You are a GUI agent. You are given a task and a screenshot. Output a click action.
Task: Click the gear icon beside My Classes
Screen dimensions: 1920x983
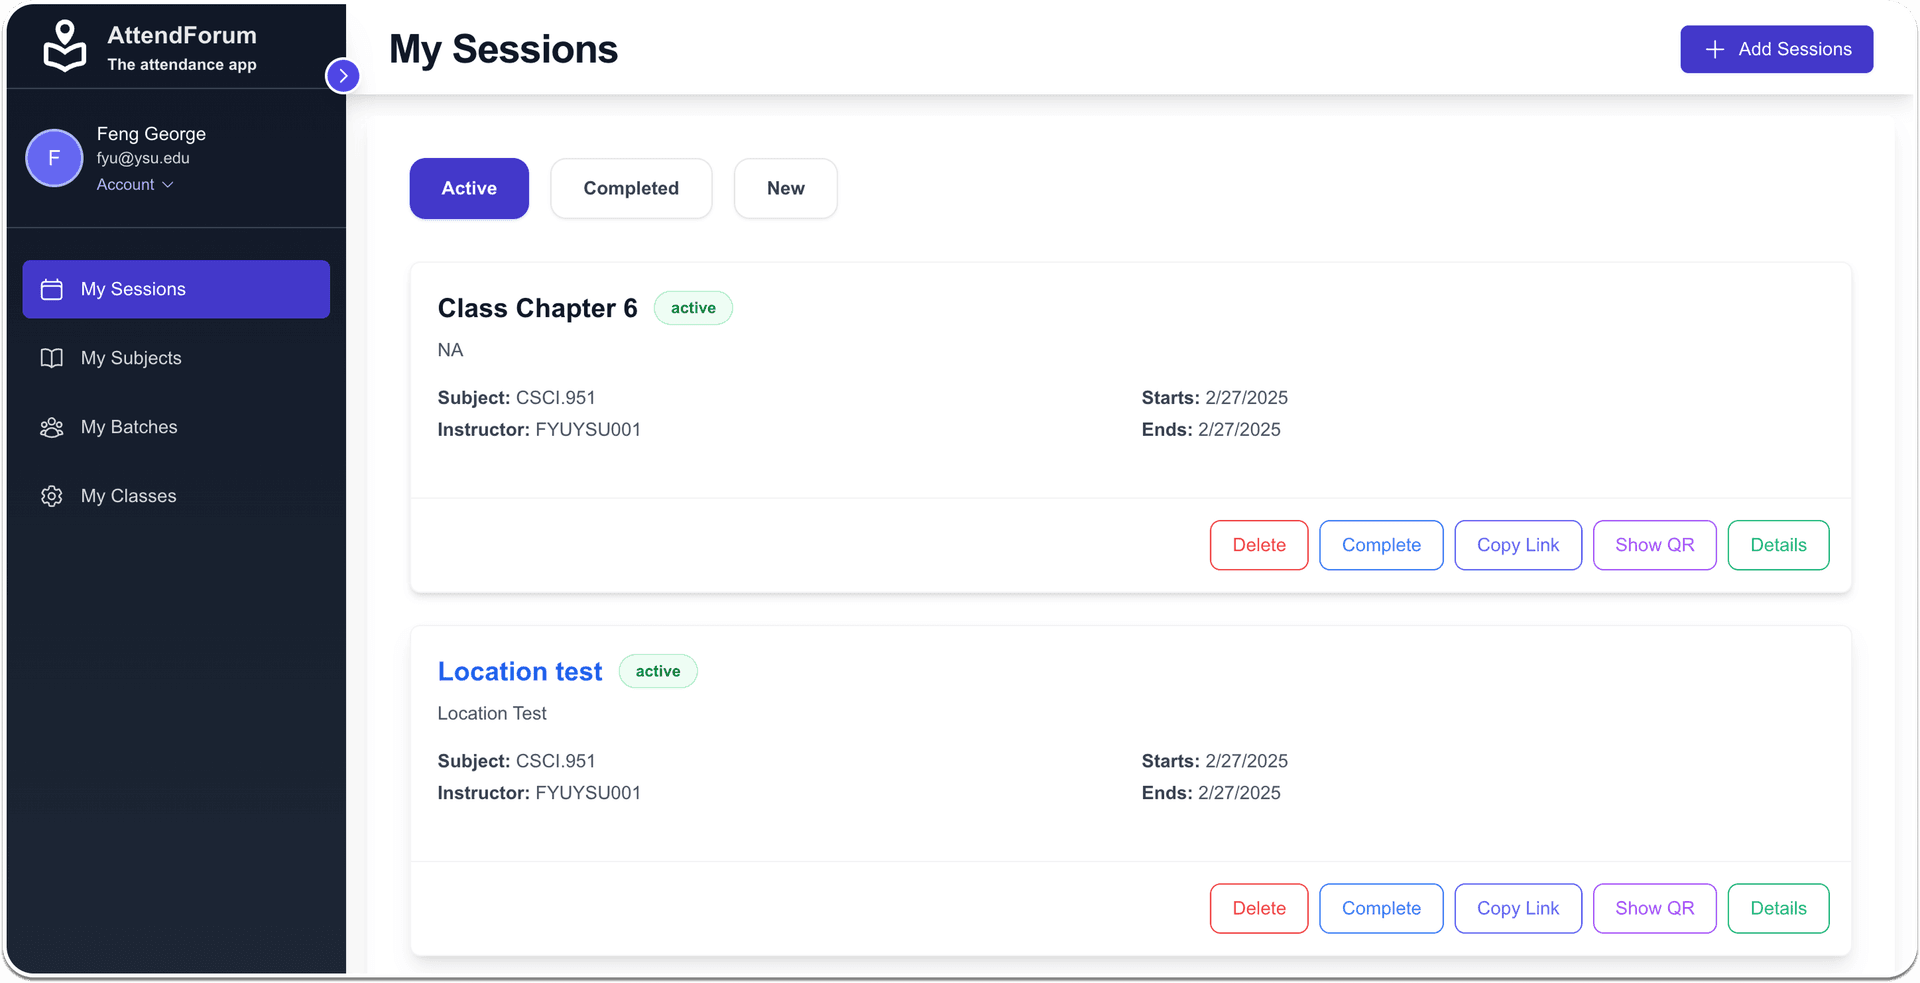pyautogui.click(x=52, y=496)
